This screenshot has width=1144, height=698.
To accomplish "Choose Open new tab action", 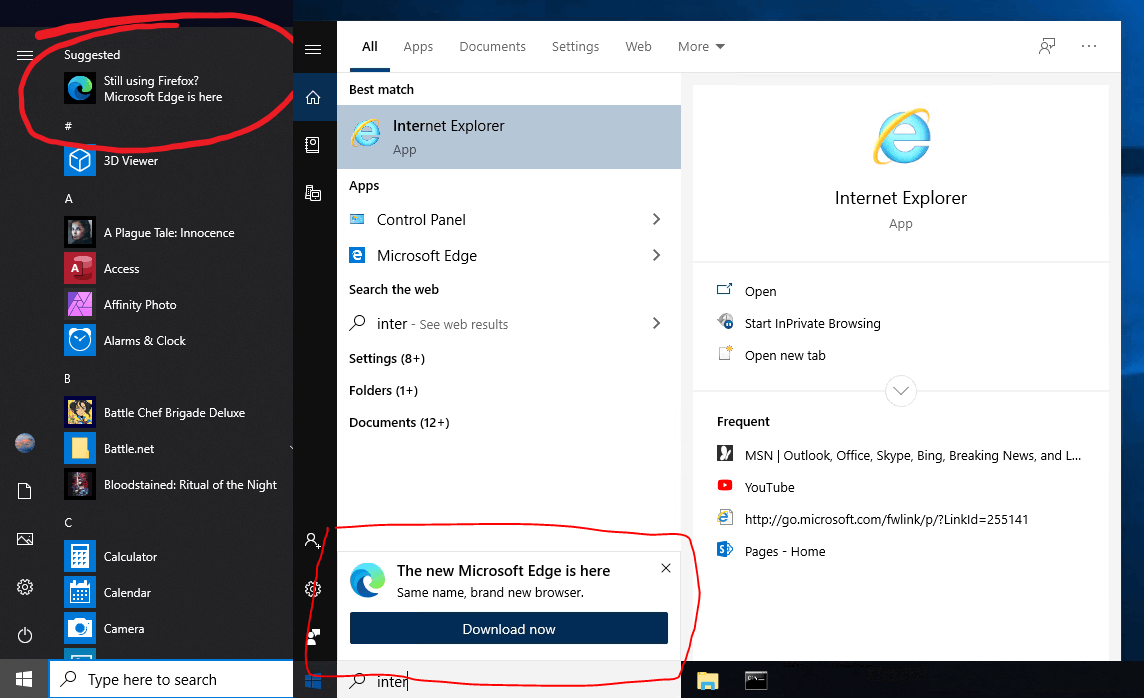I will coord(785,355).
